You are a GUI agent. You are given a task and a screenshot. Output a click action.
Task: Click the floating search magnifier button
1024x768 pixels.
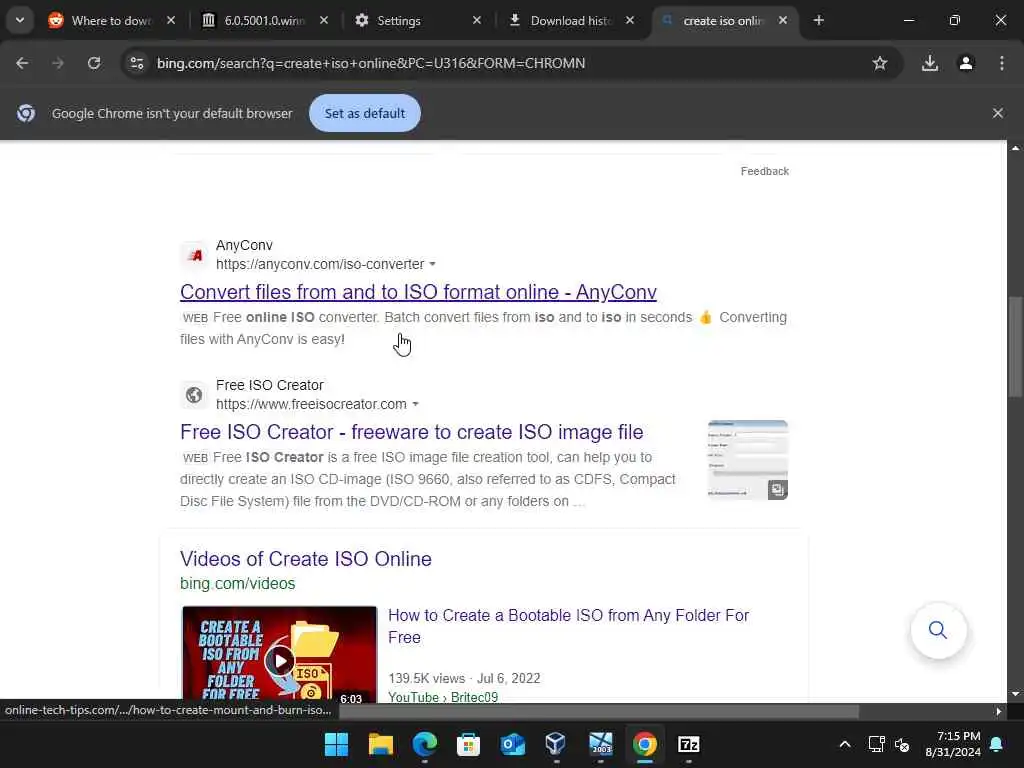click(x=938, y=630)
